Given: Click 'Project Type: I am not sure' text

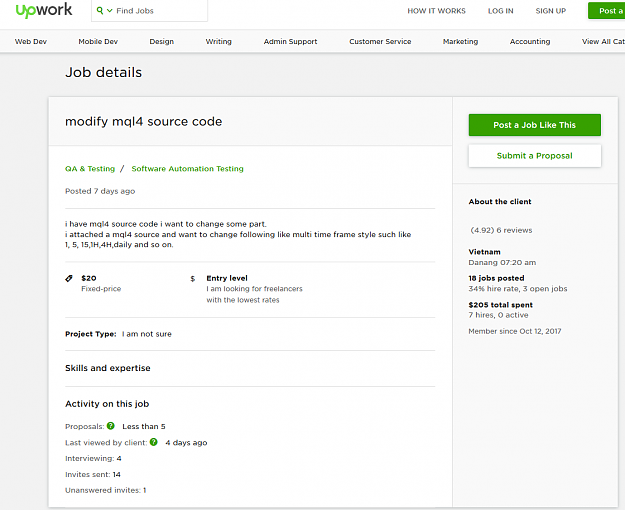Looking at the screenshot, I should (118, 334).
